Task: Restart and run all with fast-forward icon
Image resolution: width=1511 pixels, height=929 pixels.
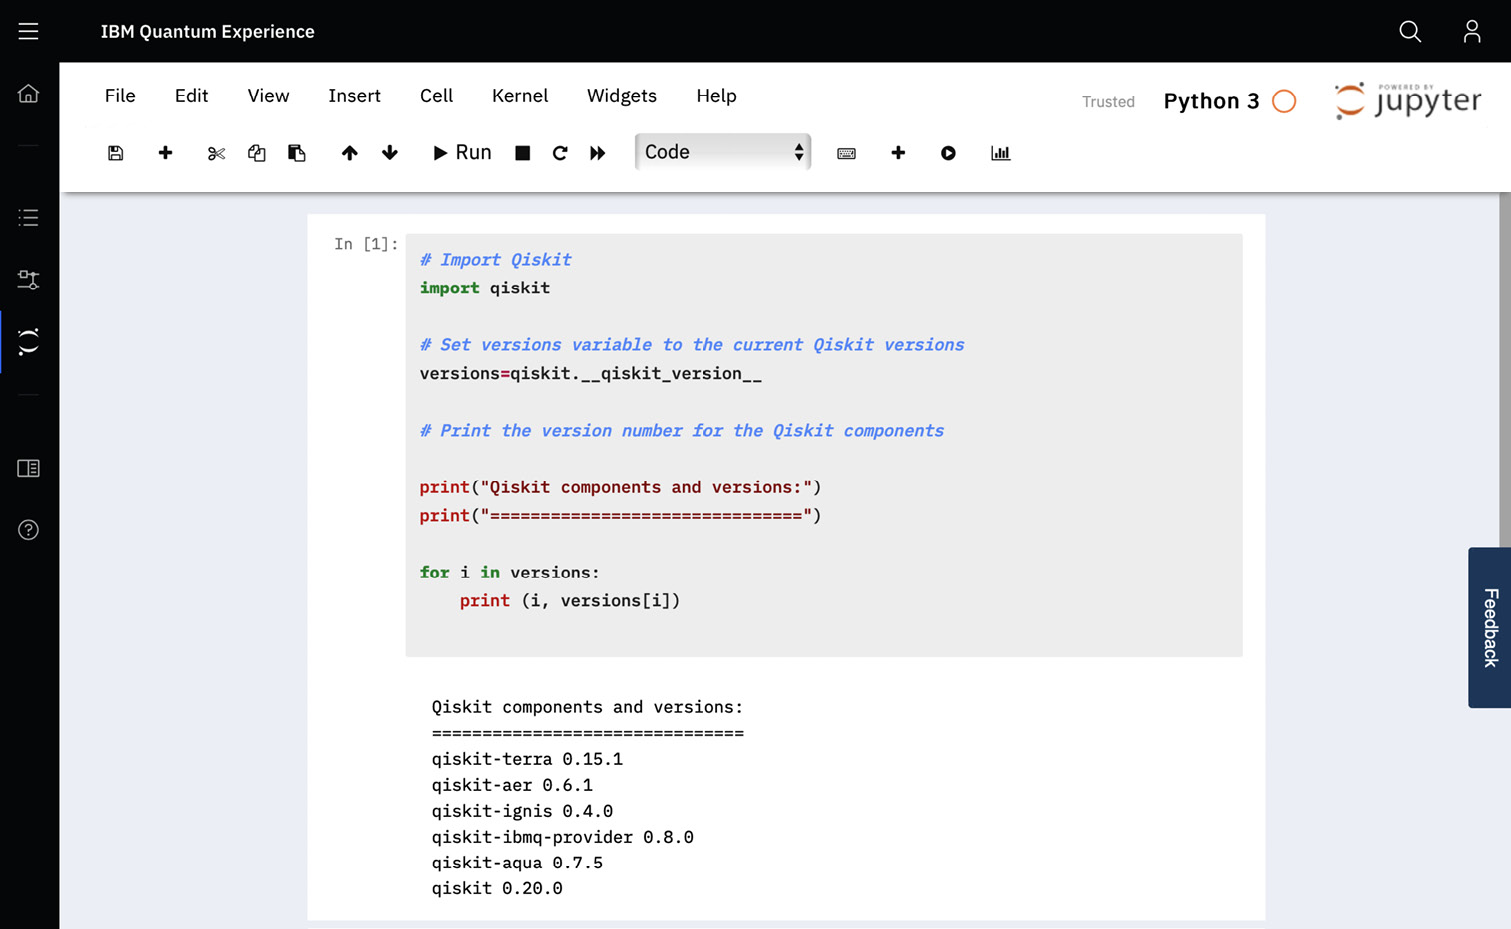Action: 598,153
